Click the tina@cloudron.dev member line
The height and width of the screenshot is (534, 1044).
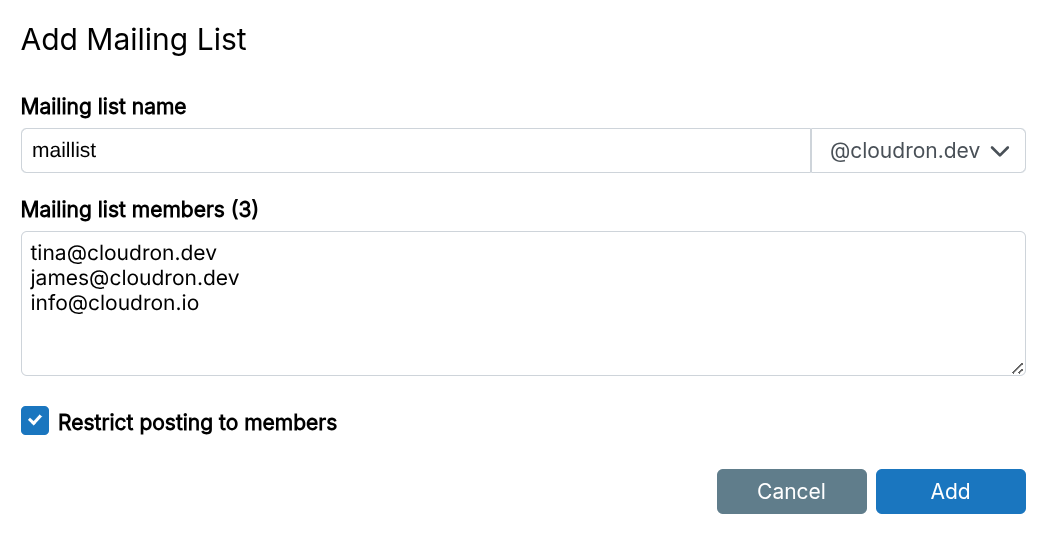click(x=124, y=253)
